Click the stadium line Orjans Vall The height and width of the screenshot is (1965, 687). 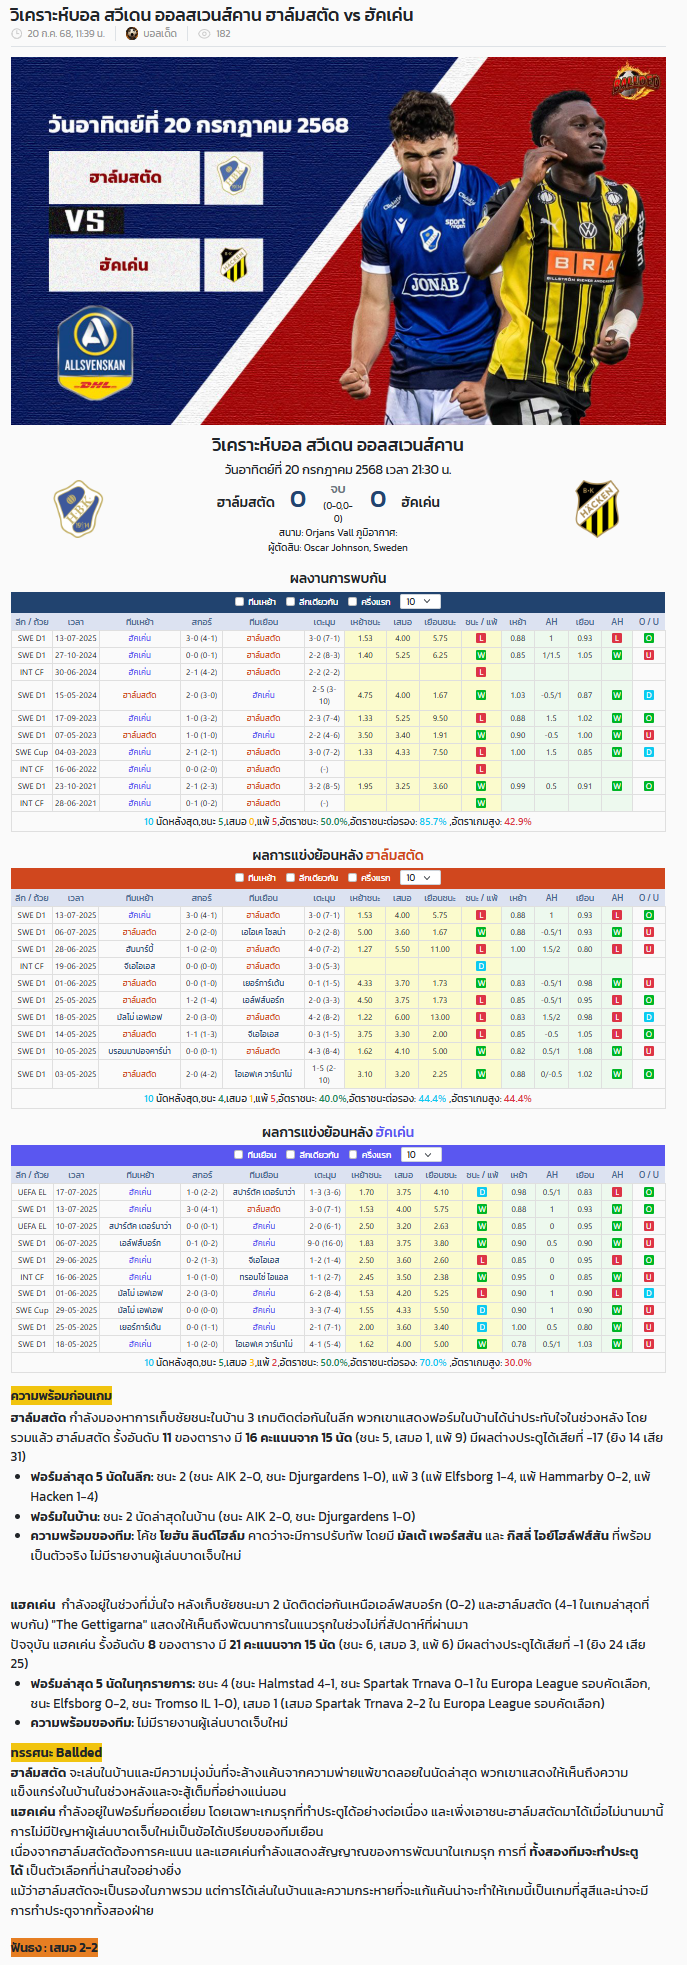pyautogui.click(x=338, y=533)
